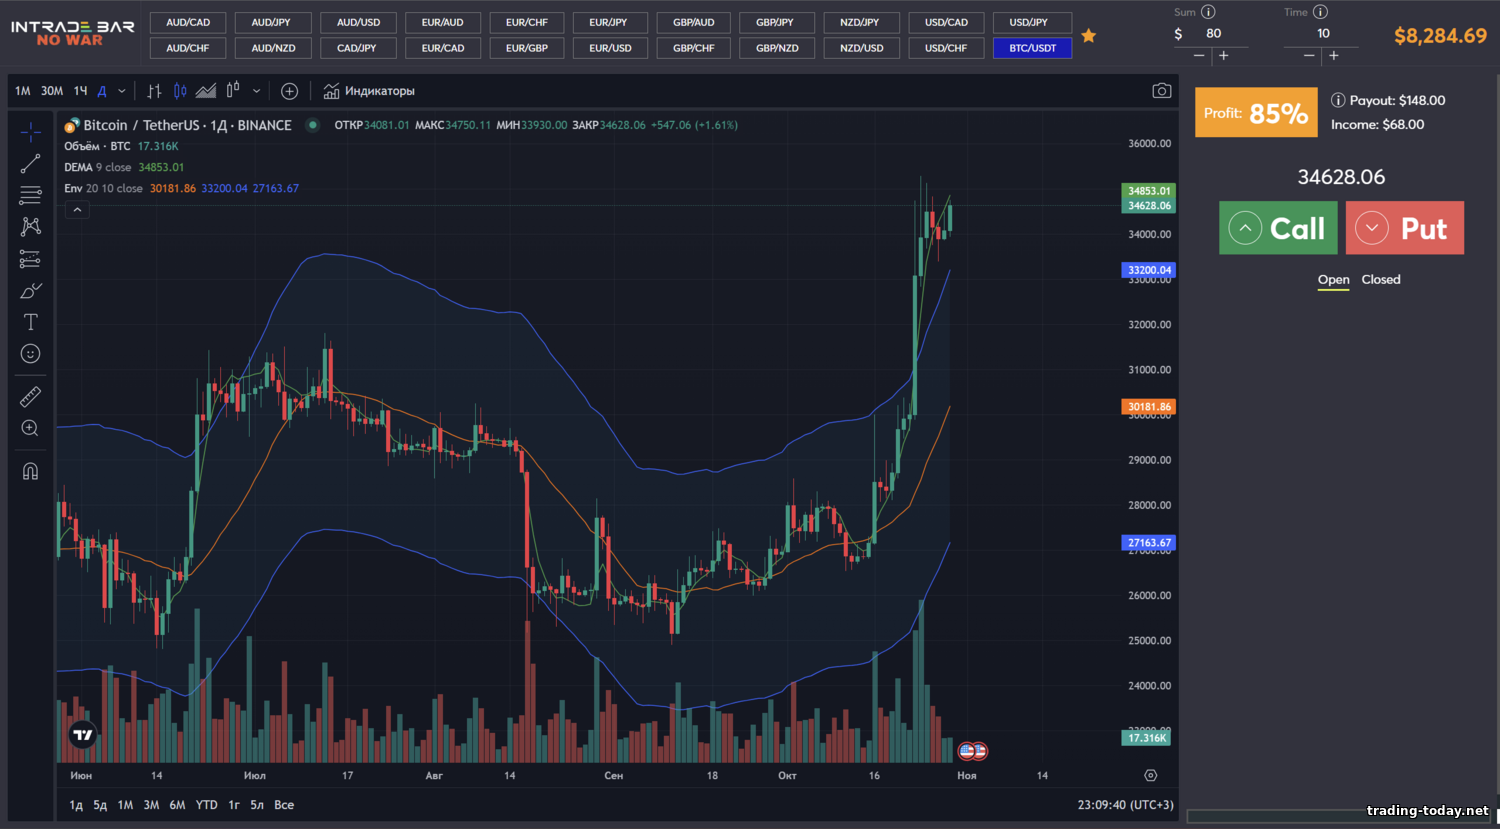Toggle the magnet snap mode
The image size is (1500, 829).
coord(30,471)
